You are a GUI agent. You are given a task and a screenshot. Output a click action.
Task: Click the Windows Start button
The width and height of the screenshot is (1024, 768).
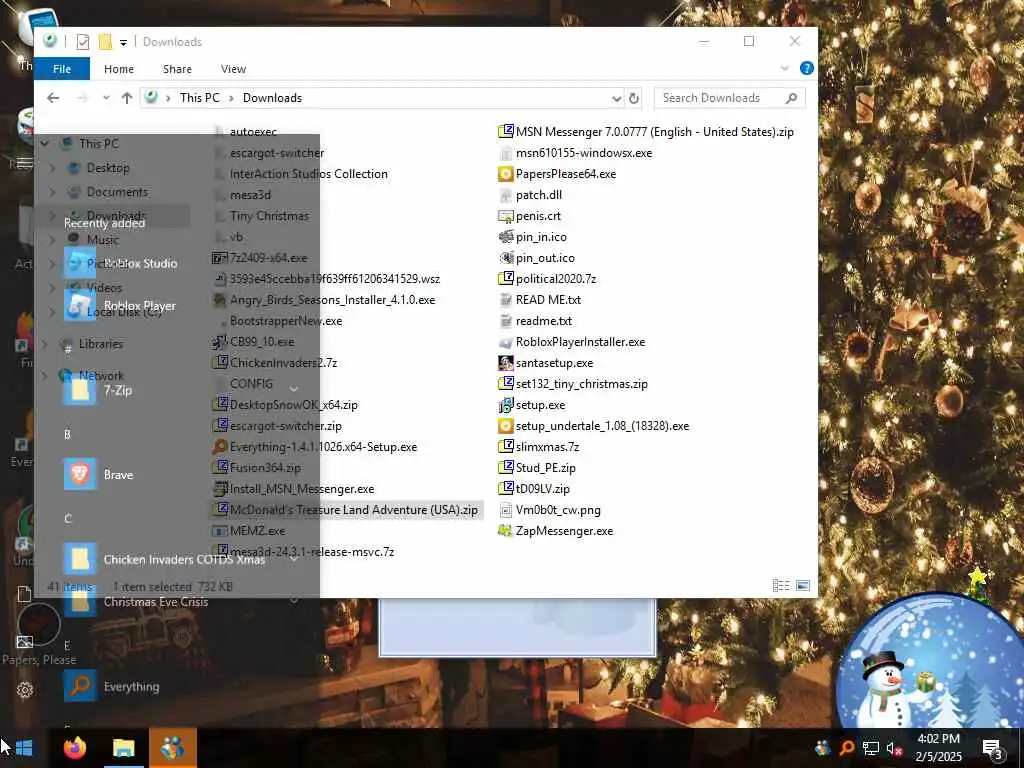(24, 748)
